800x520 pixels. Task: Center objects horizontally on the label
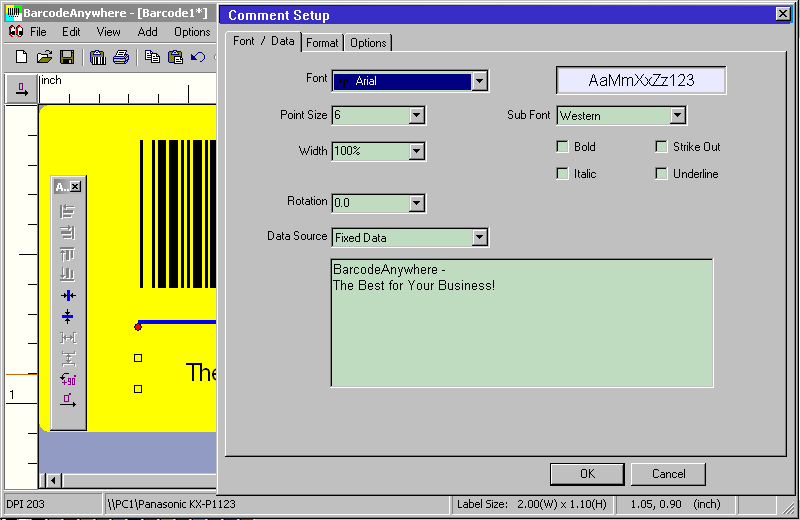[x=67, y=295]
